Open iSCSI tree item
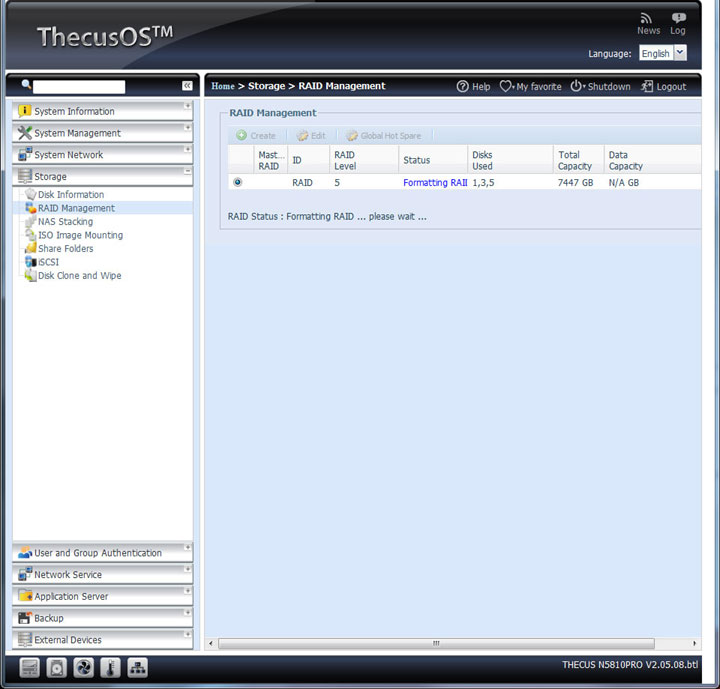The image size is (720, 689). coord(48,262)
